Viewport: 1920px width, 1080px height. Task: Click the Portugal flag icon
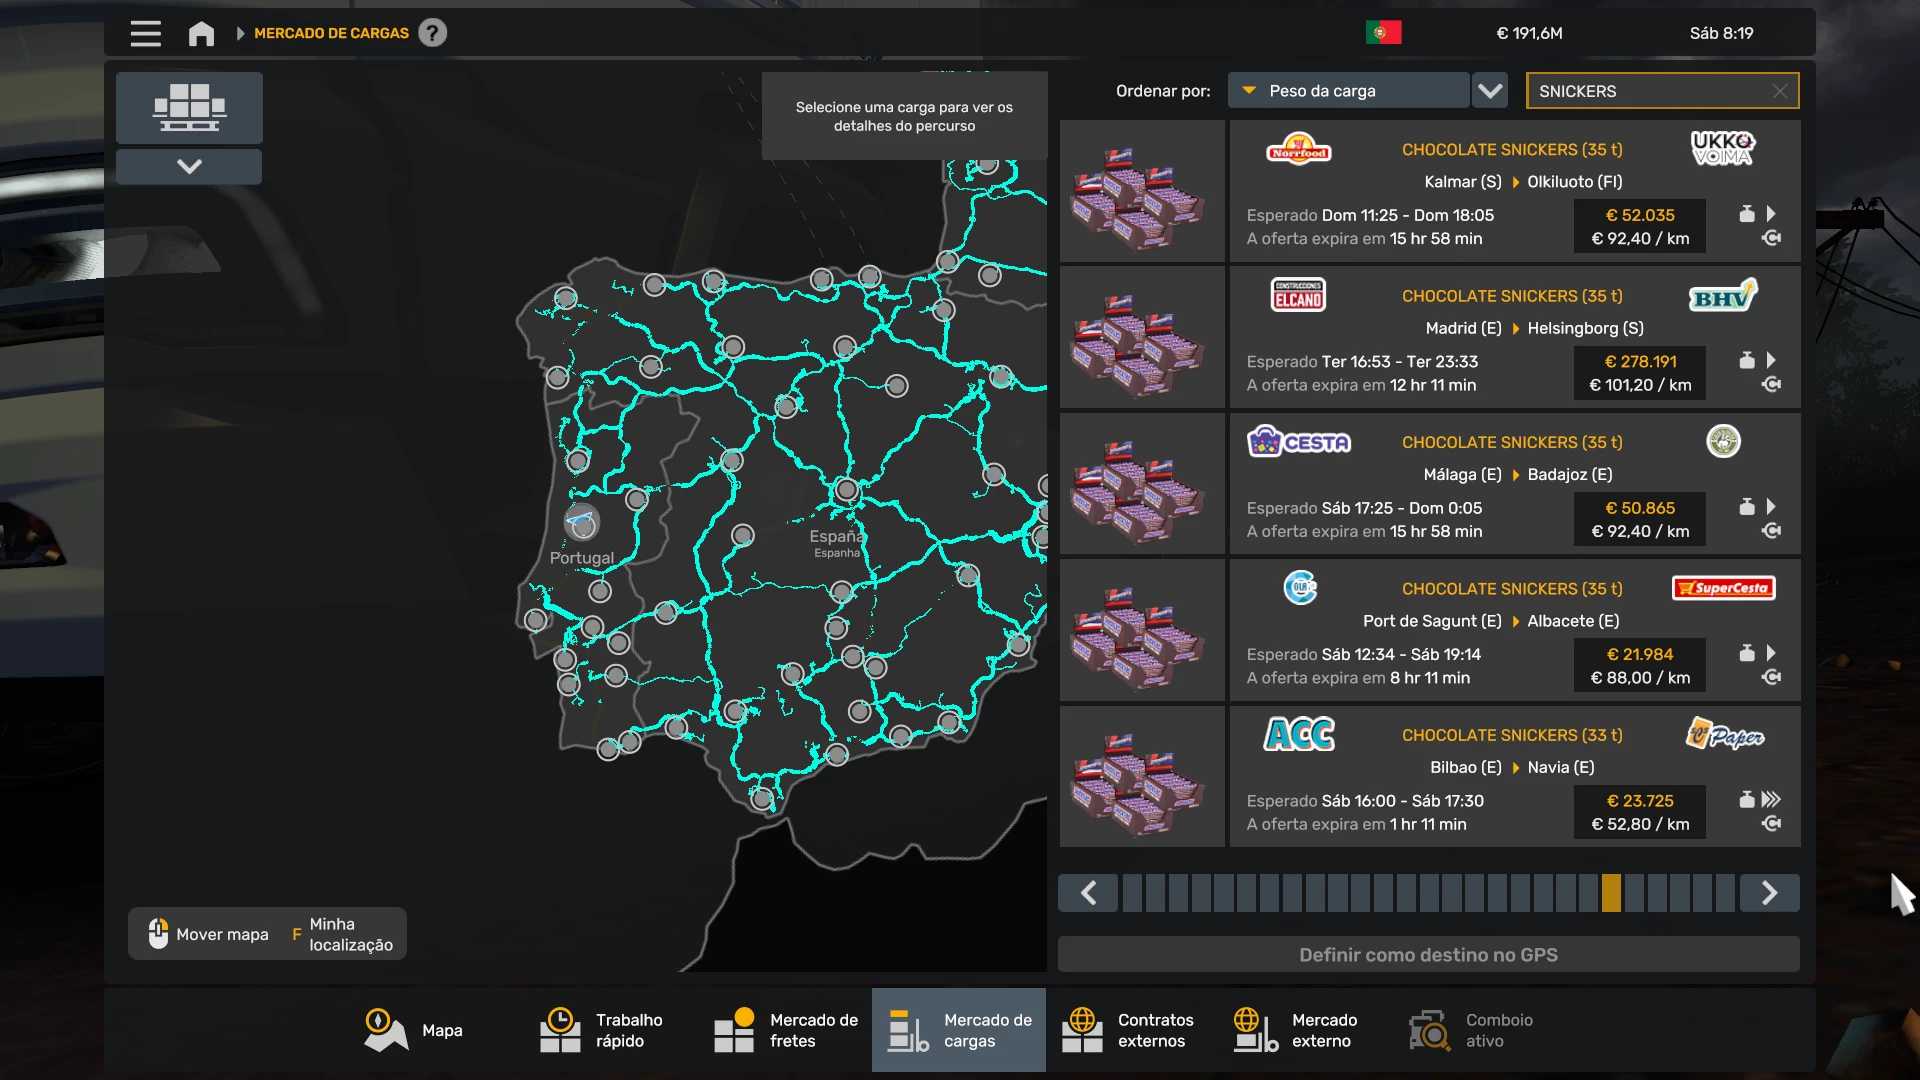point(1383,33)
